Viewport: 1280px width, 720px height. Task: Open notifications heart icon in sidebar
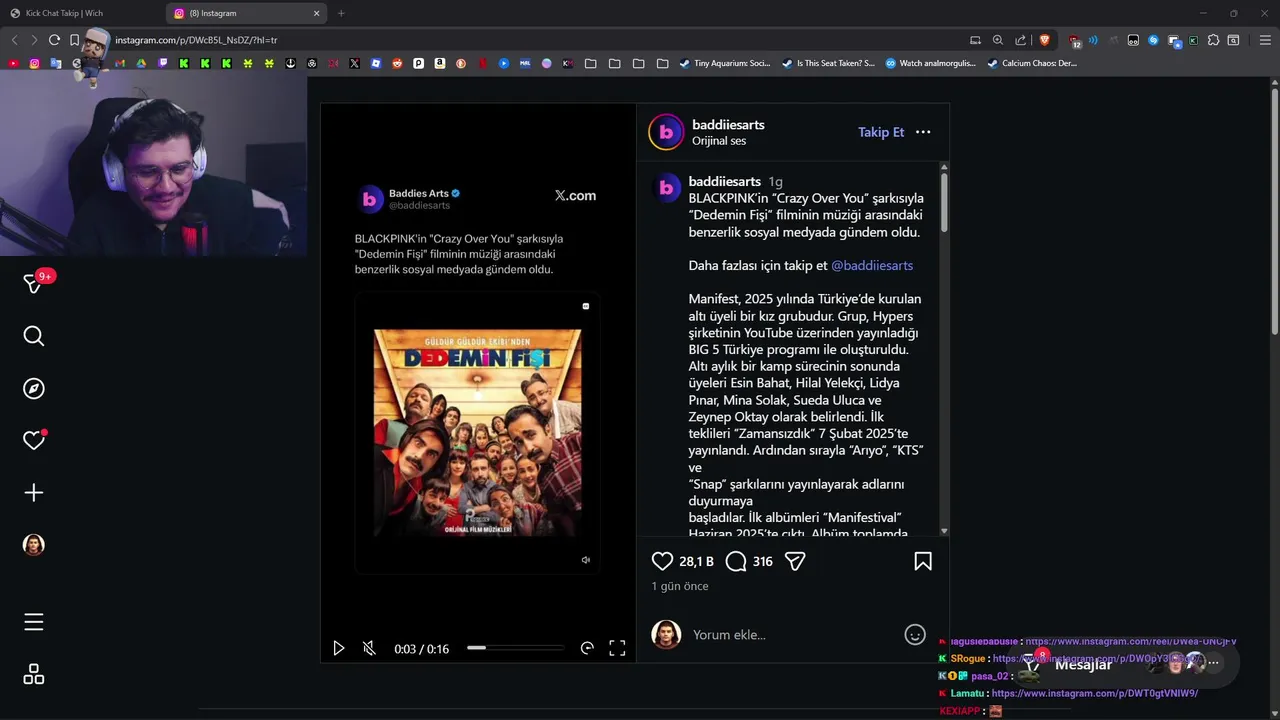(34, 440)
